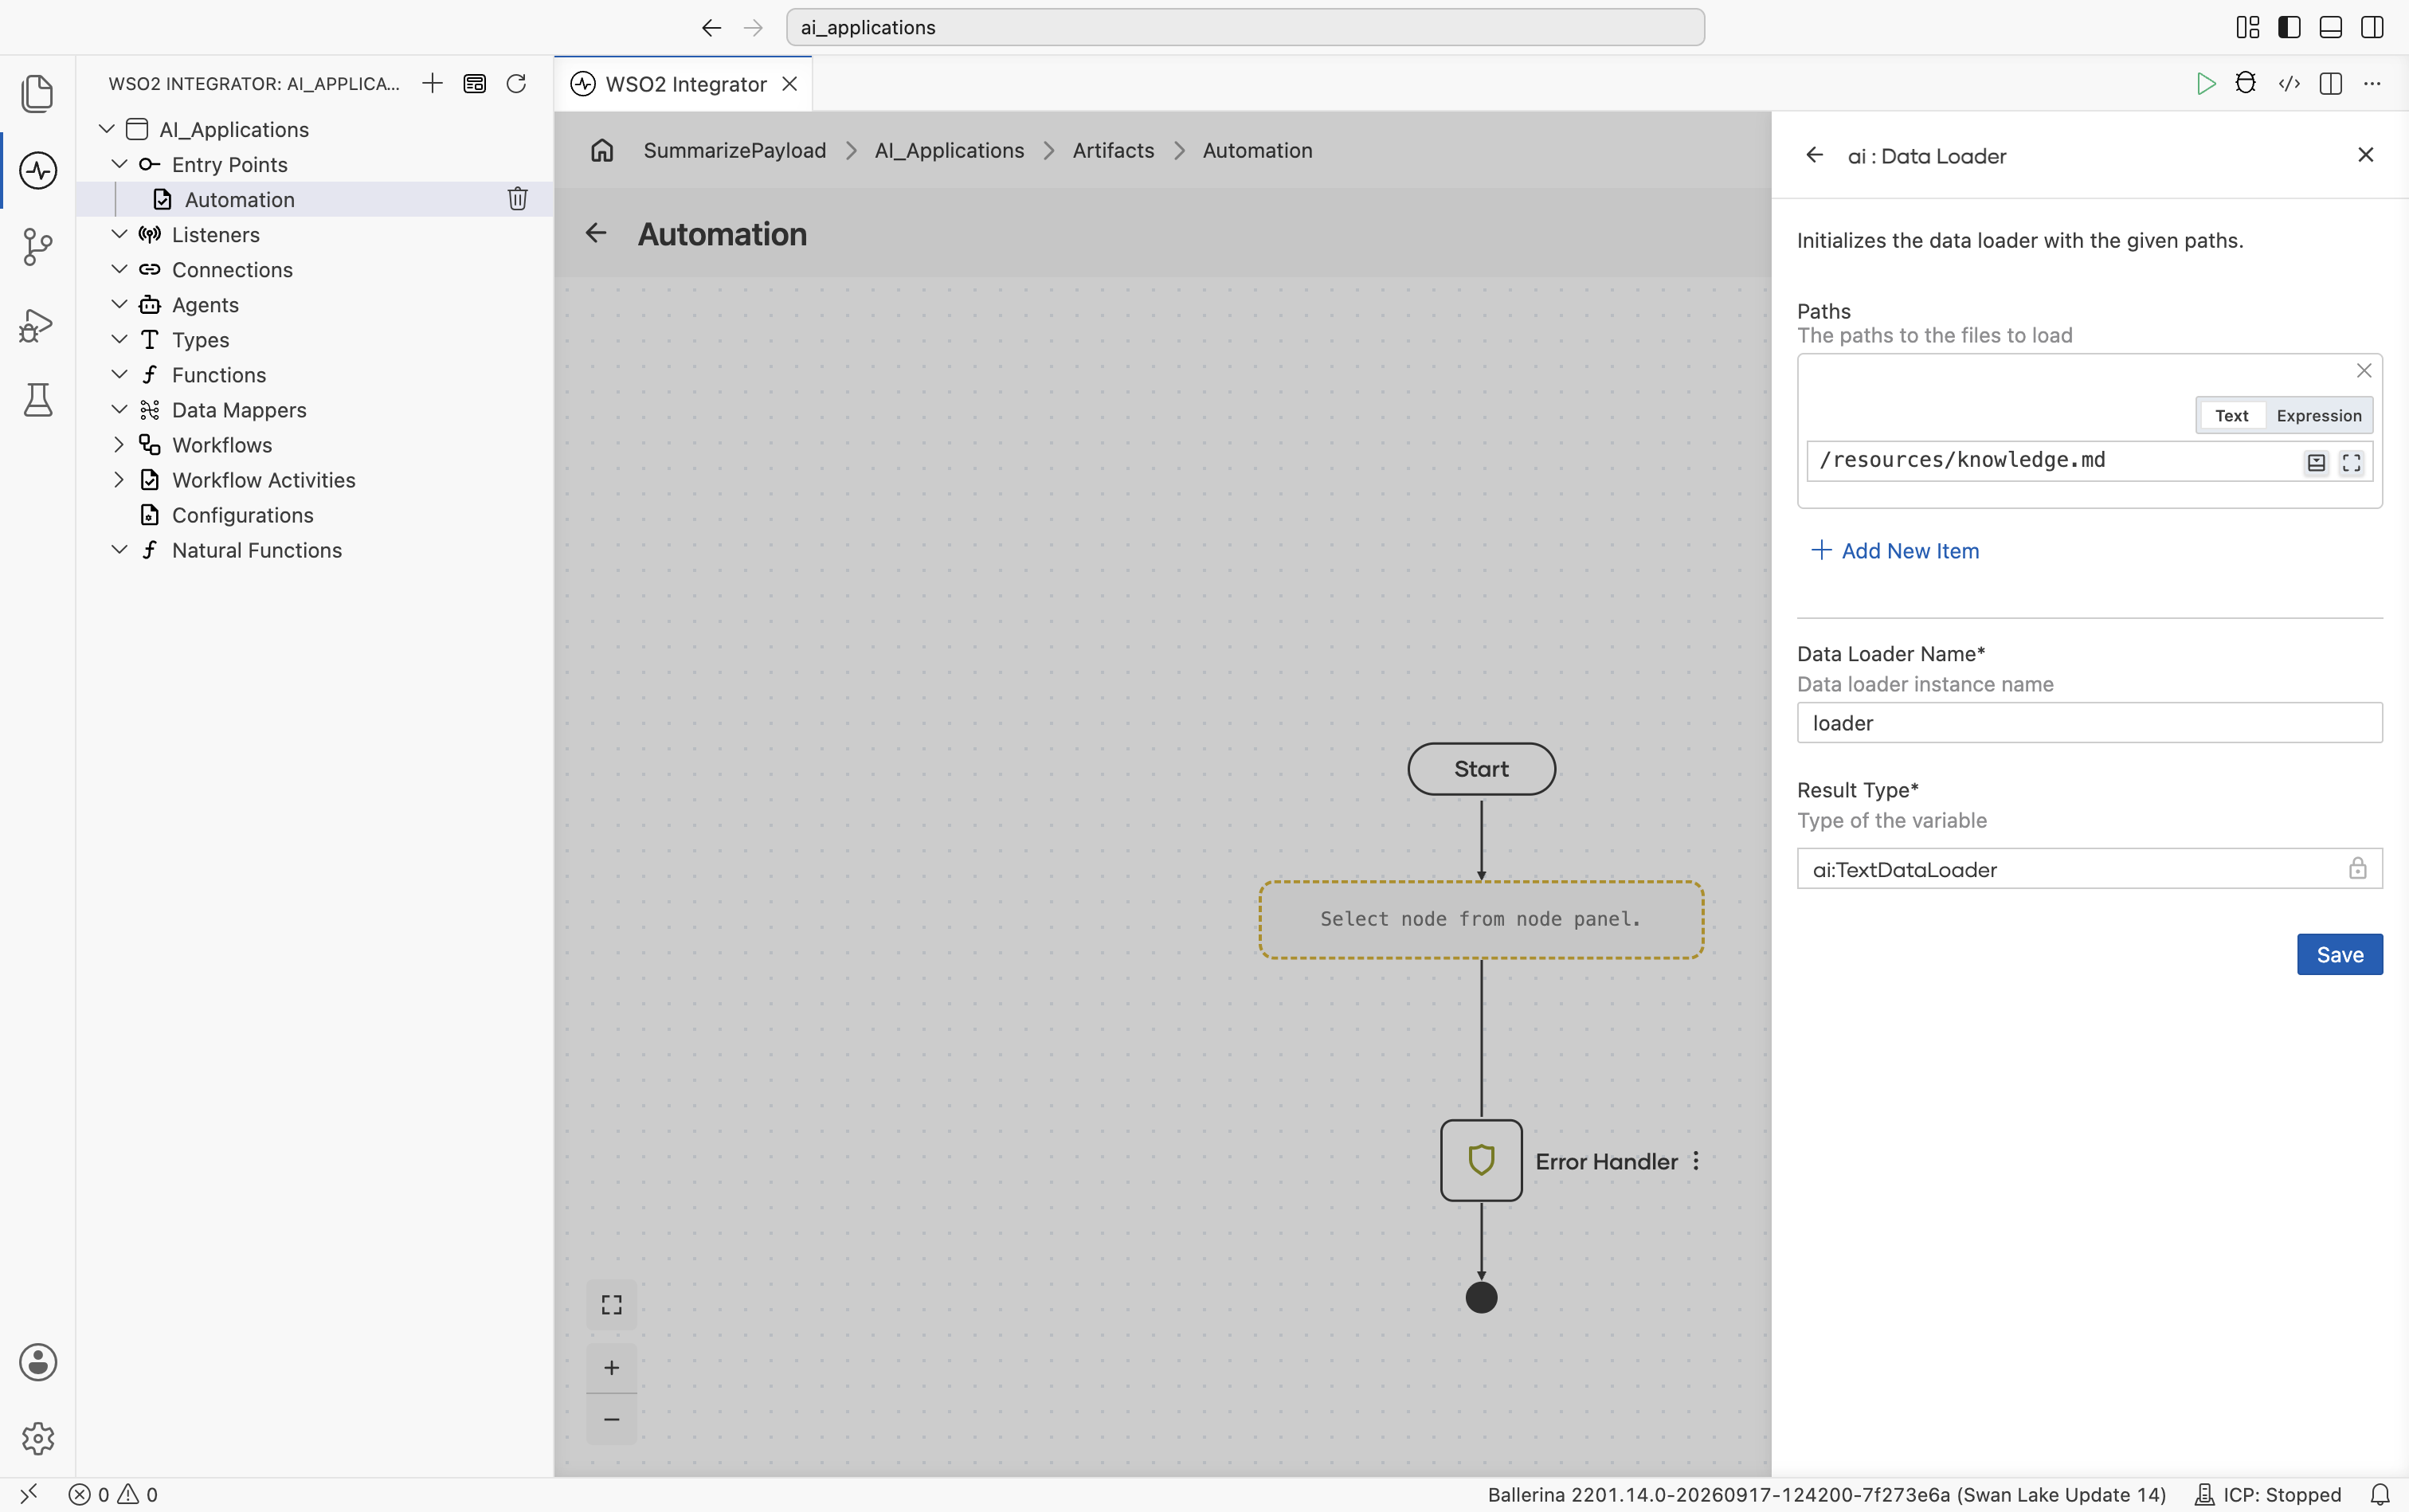This screenshot has height=1512, width=2409.
Task: Switch path input to Text mode
Action: pyautogui.click(x=2231, y=416)
